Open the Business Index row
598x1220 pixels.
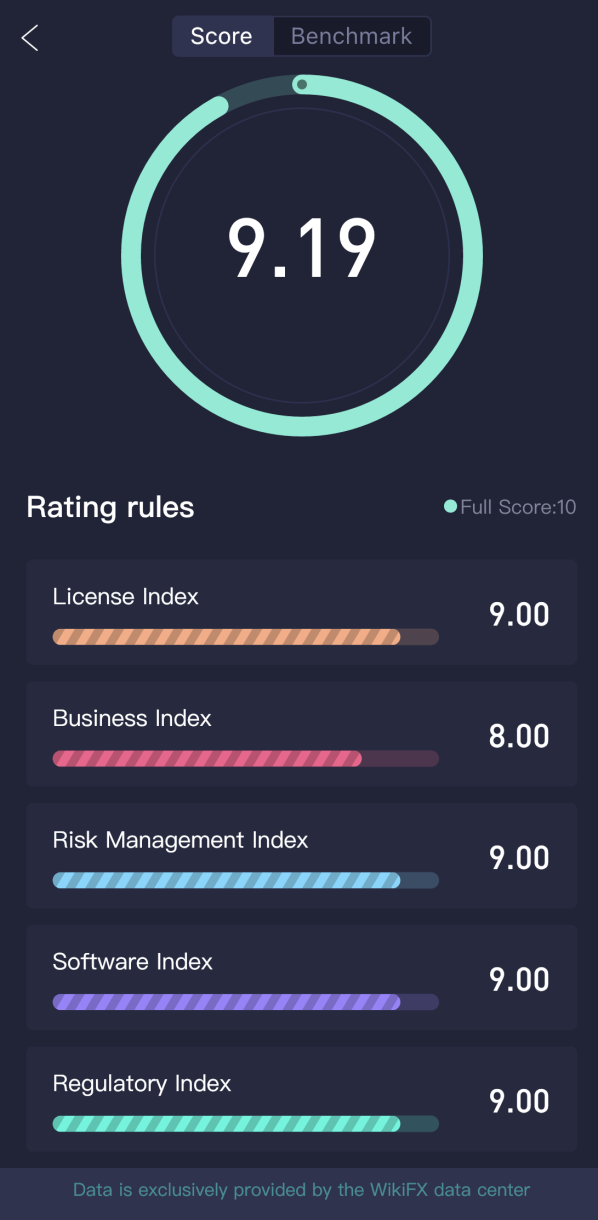tap(302, 734)
